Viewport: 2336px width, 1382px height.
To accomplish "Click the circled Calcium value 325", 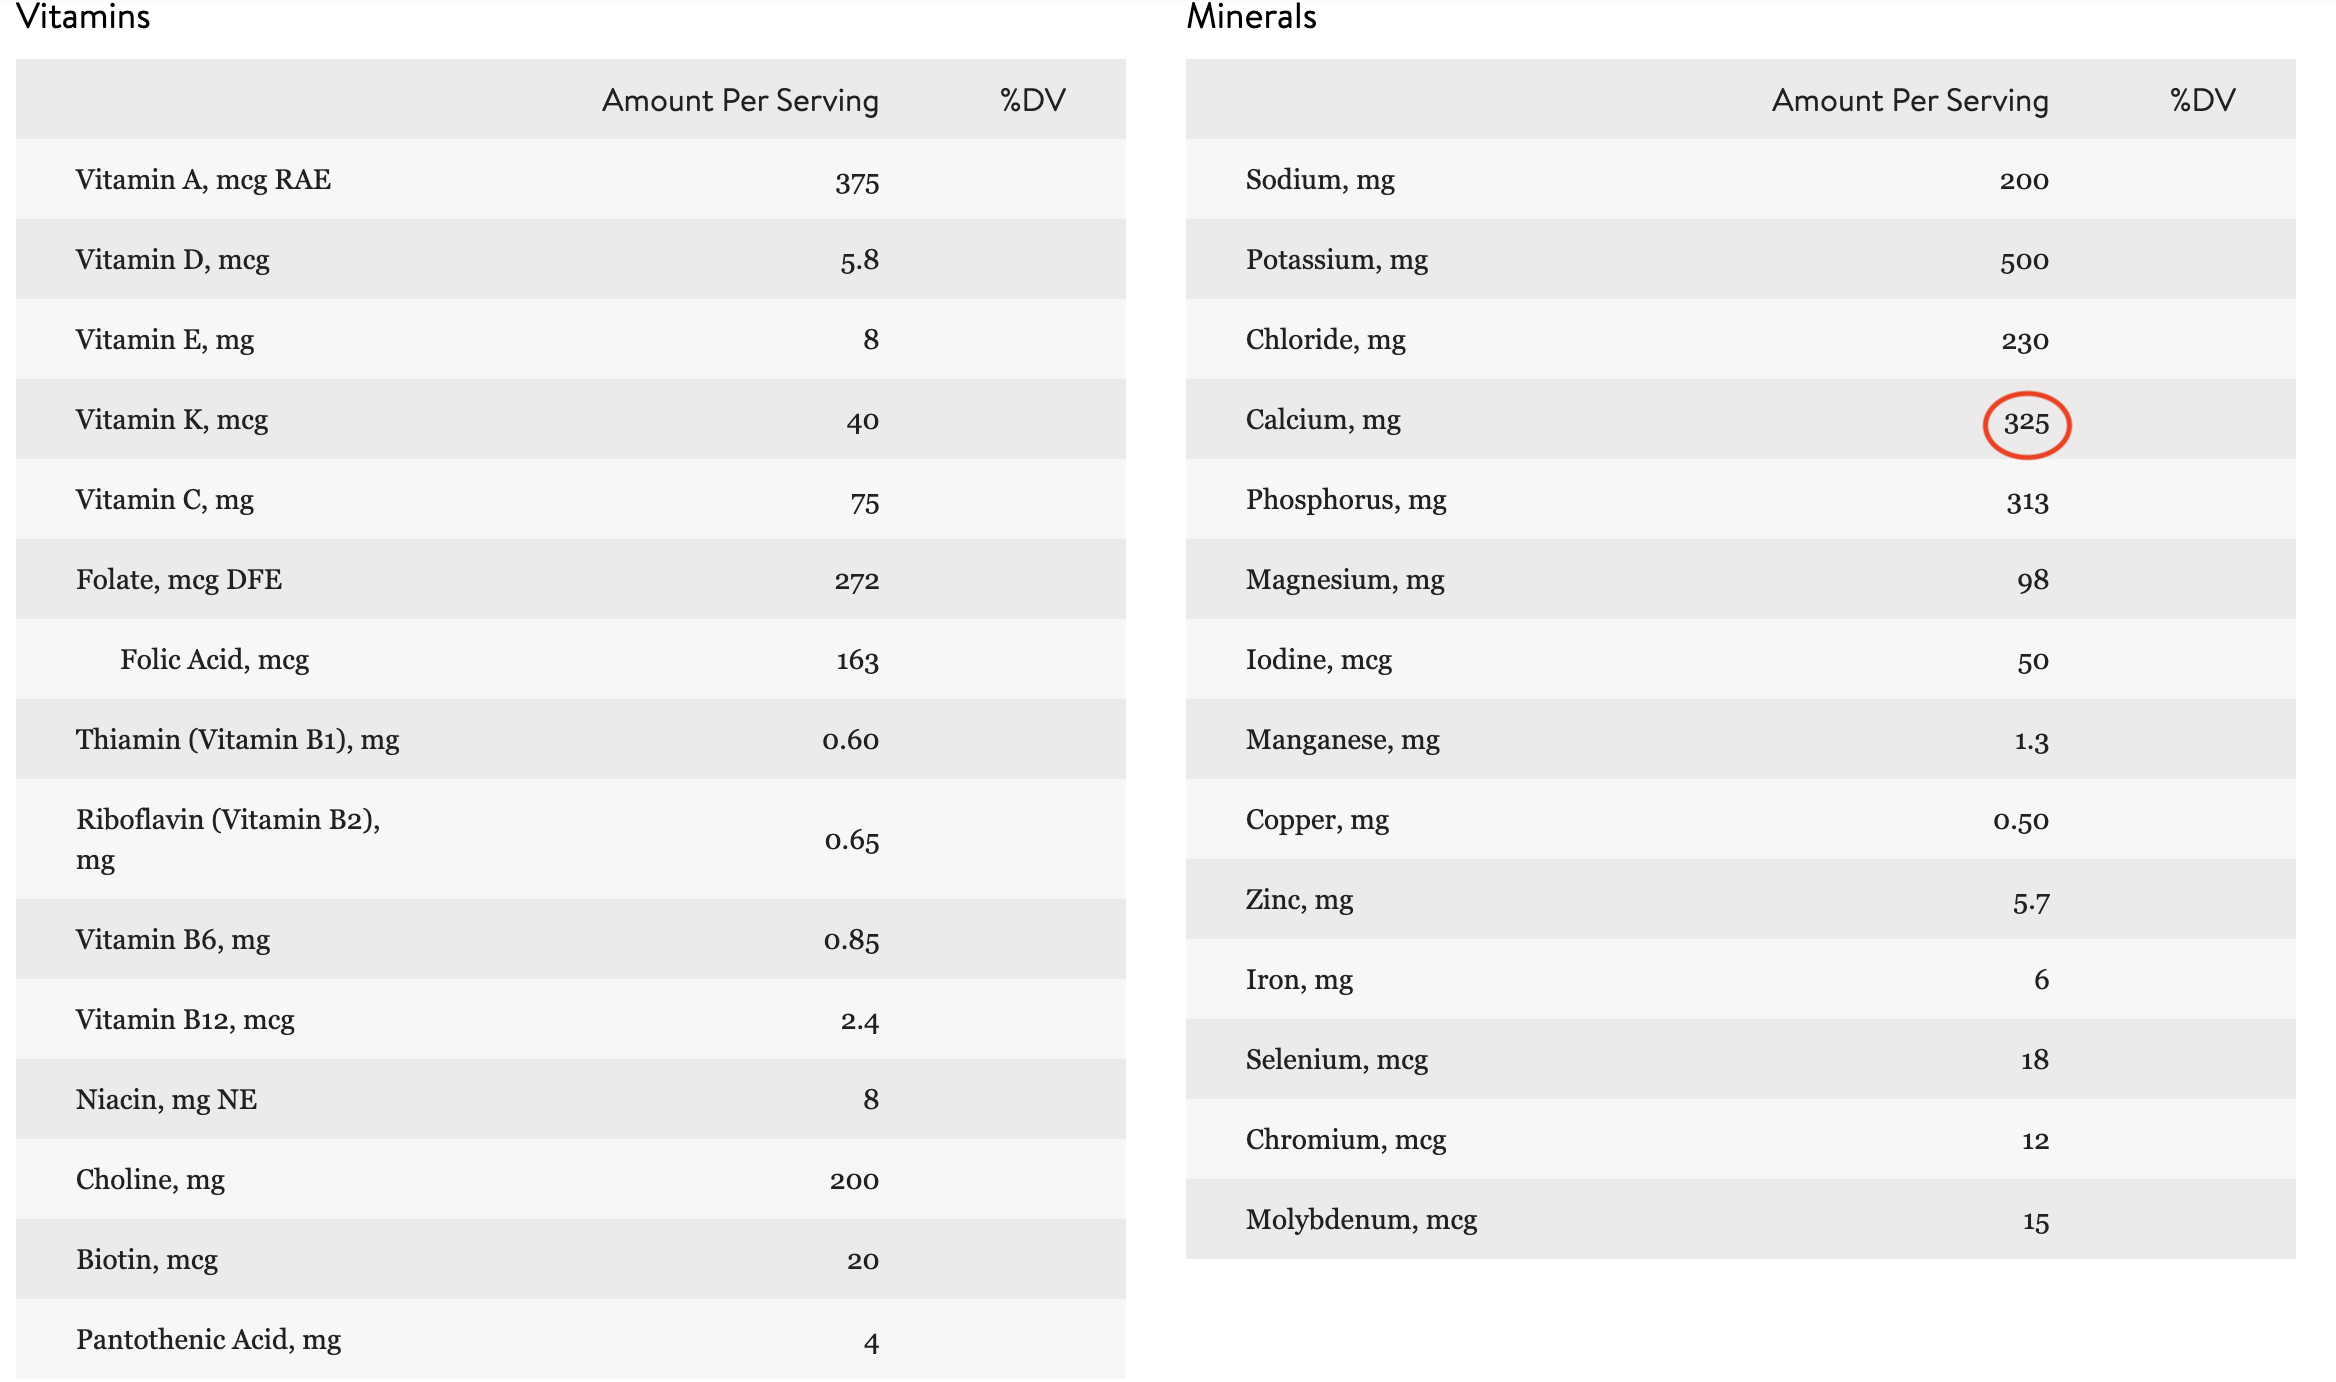I will [2026, 423].
